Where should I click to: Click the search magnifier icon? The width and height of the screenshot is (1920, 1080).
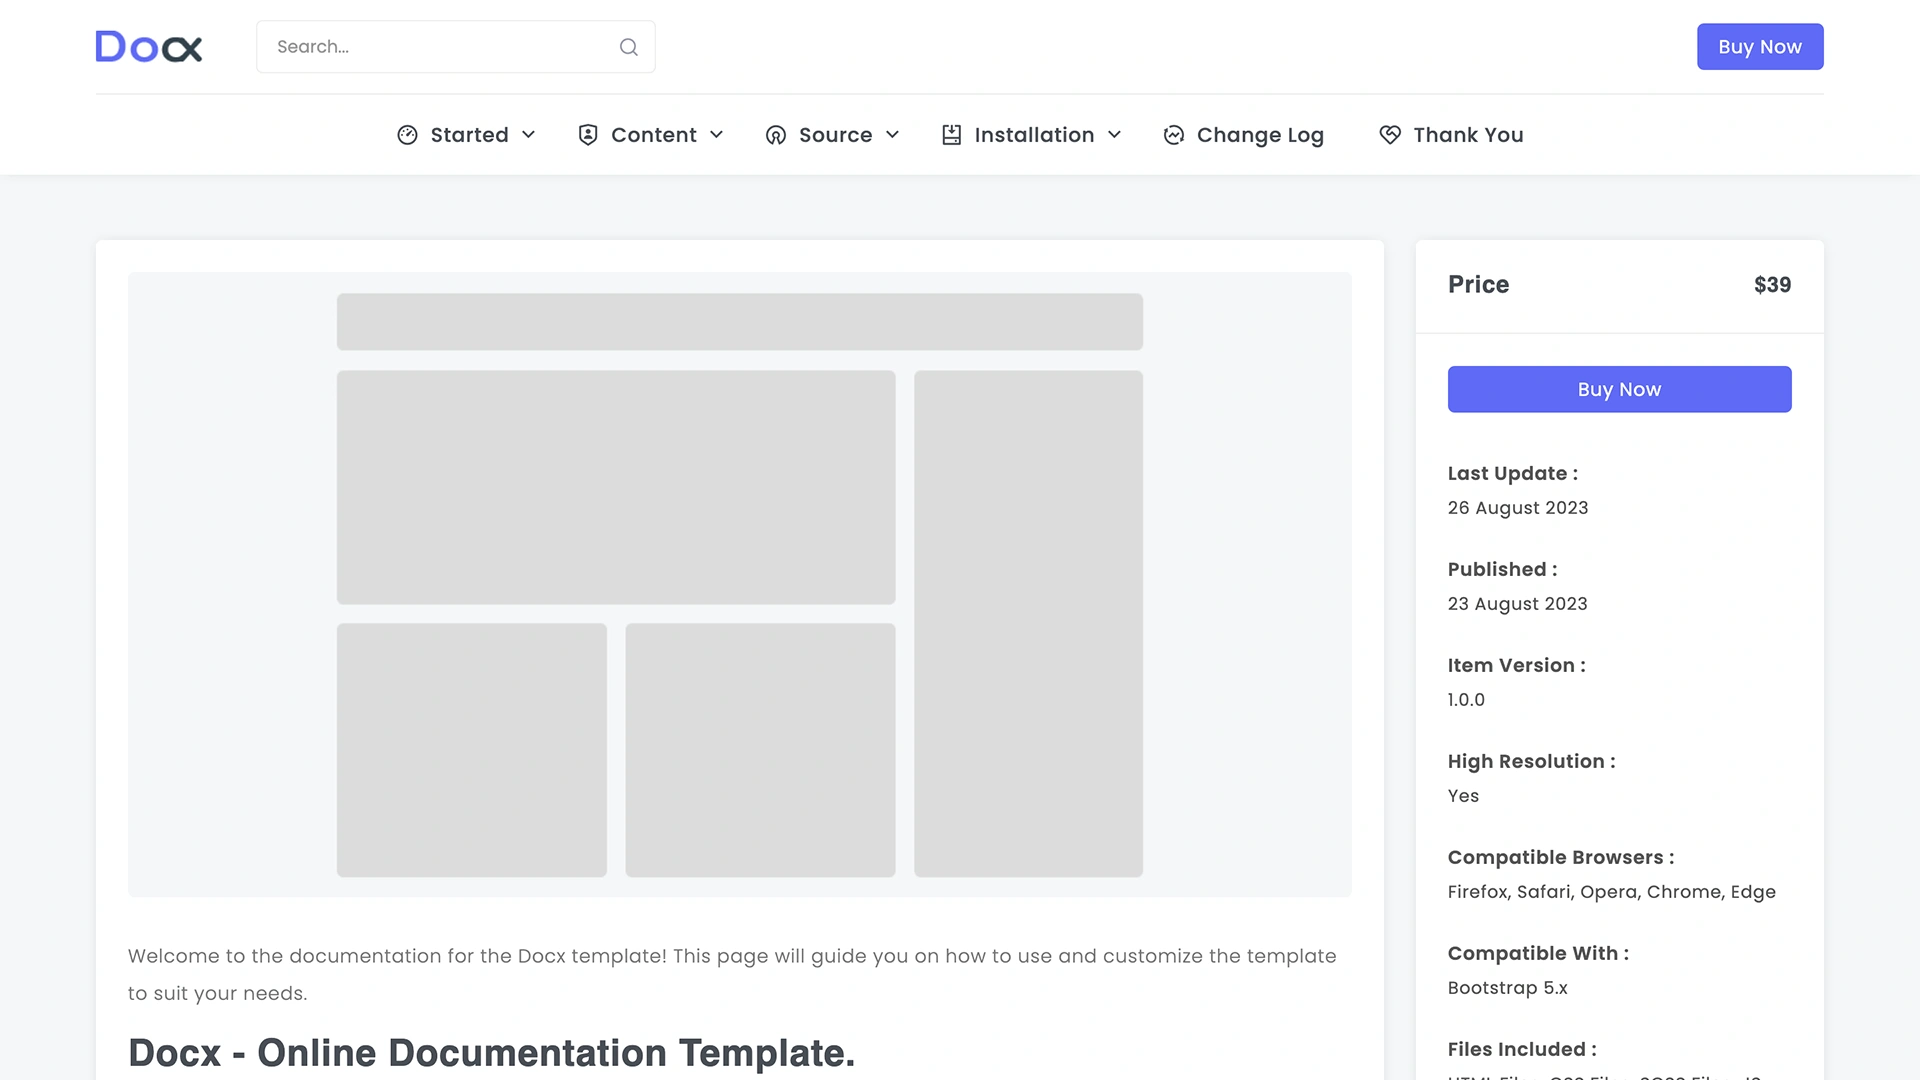pyautogui.click(x=628, y=46)
